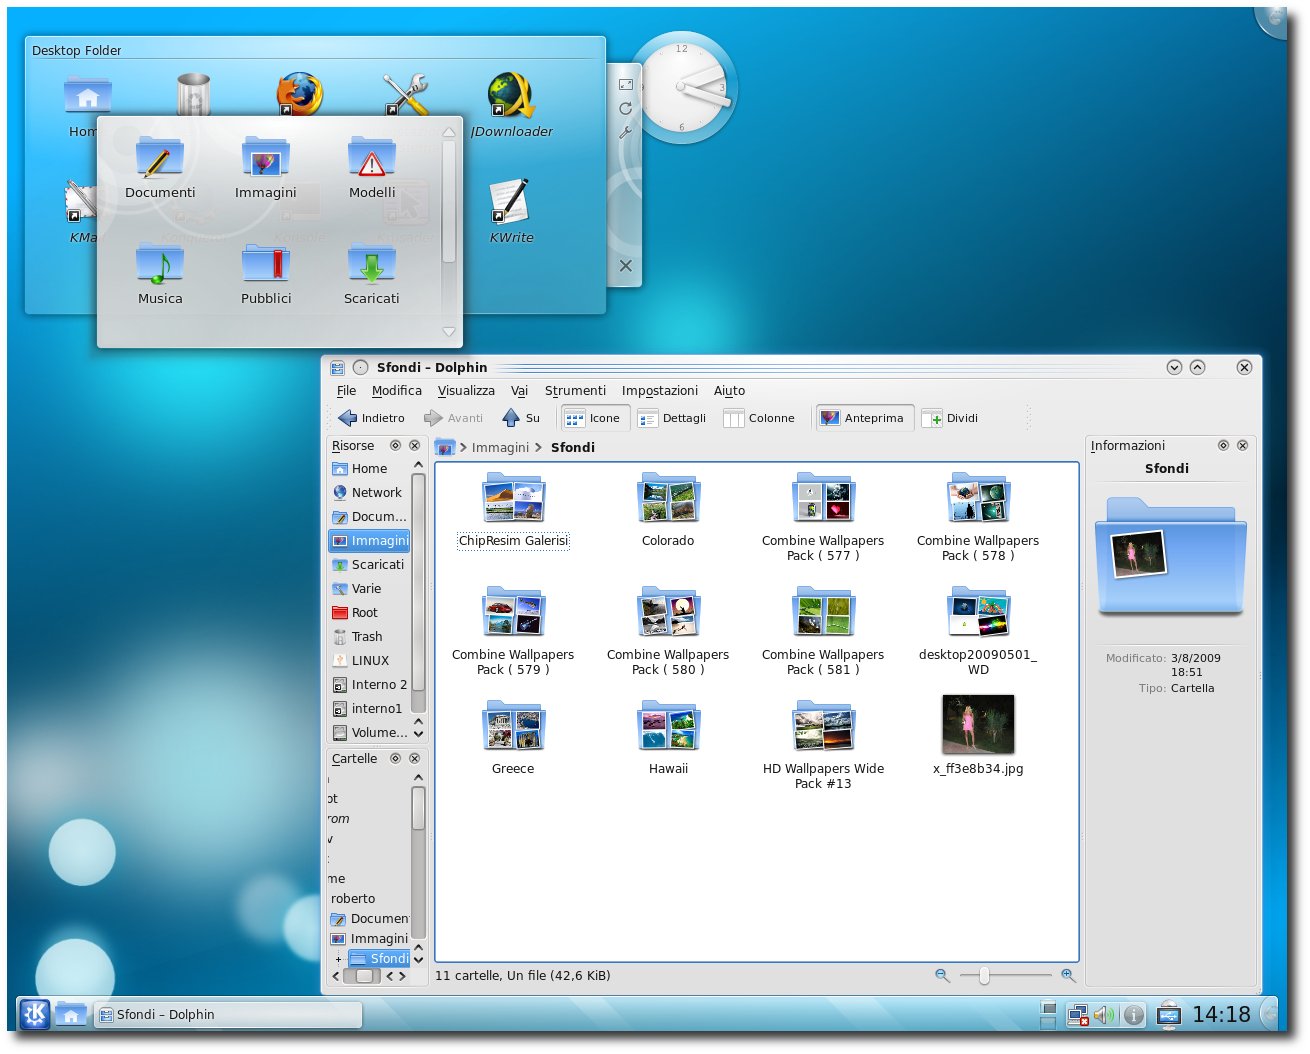Select the Interno 2 drive
Screen dimensions: 1310x1054
point(368,685)
